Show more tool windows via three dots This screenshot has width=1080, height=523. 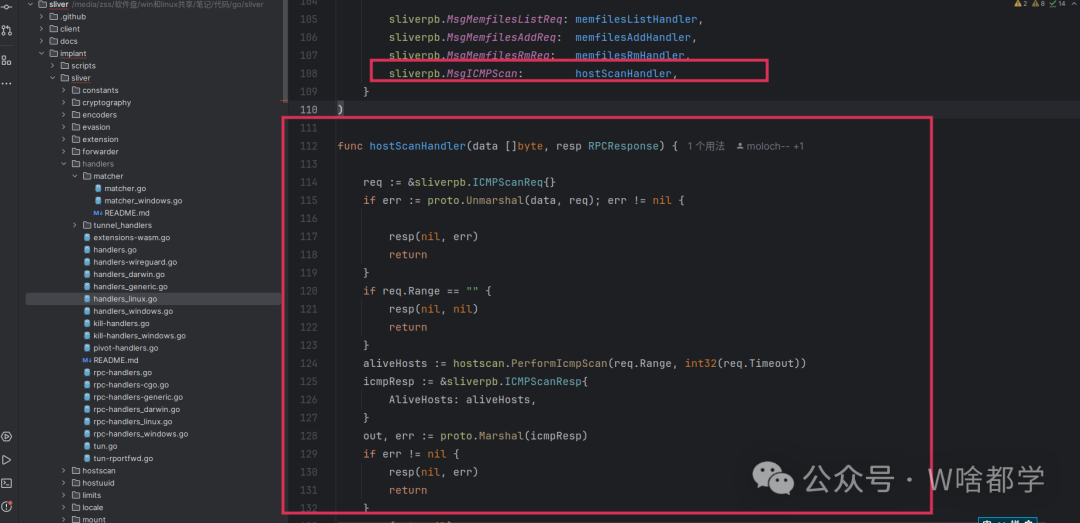[x=6, y=83]
